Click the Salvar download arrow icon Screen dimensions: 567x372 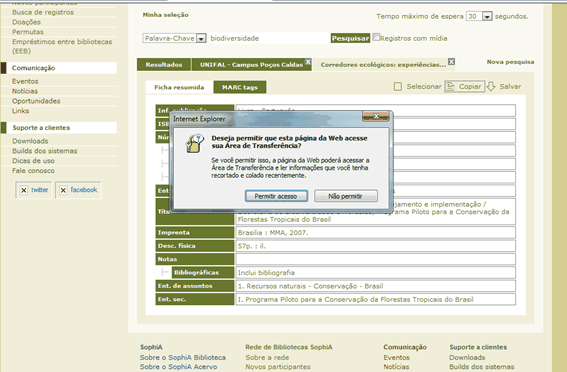491,86
